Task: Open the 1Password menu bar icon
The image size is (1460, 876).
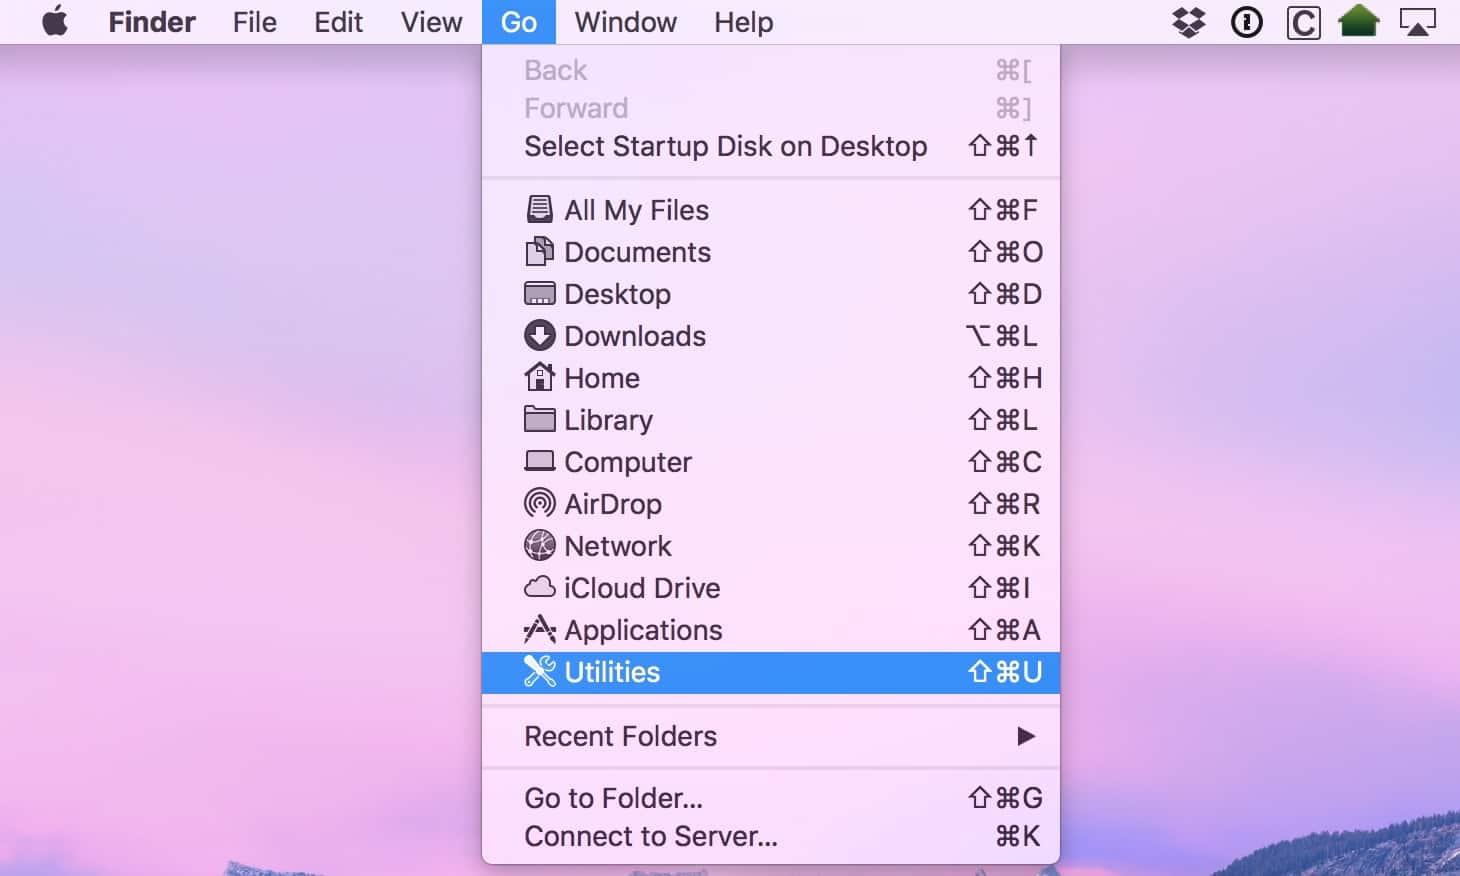Action: [1246, 22]
